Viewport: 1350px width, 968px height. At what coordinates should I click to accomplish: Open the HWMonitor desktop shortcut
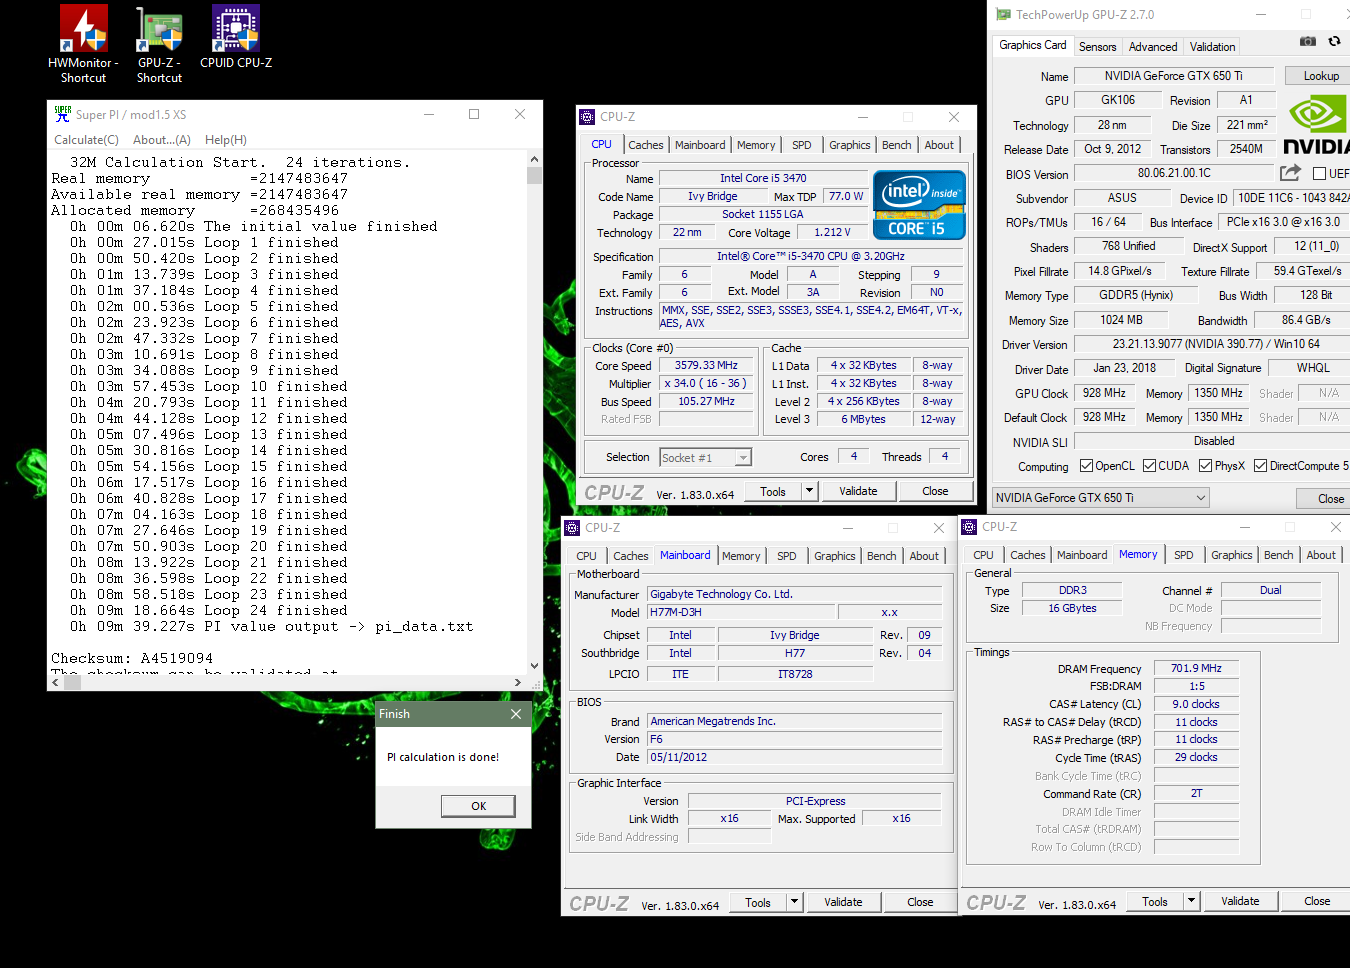83,44
